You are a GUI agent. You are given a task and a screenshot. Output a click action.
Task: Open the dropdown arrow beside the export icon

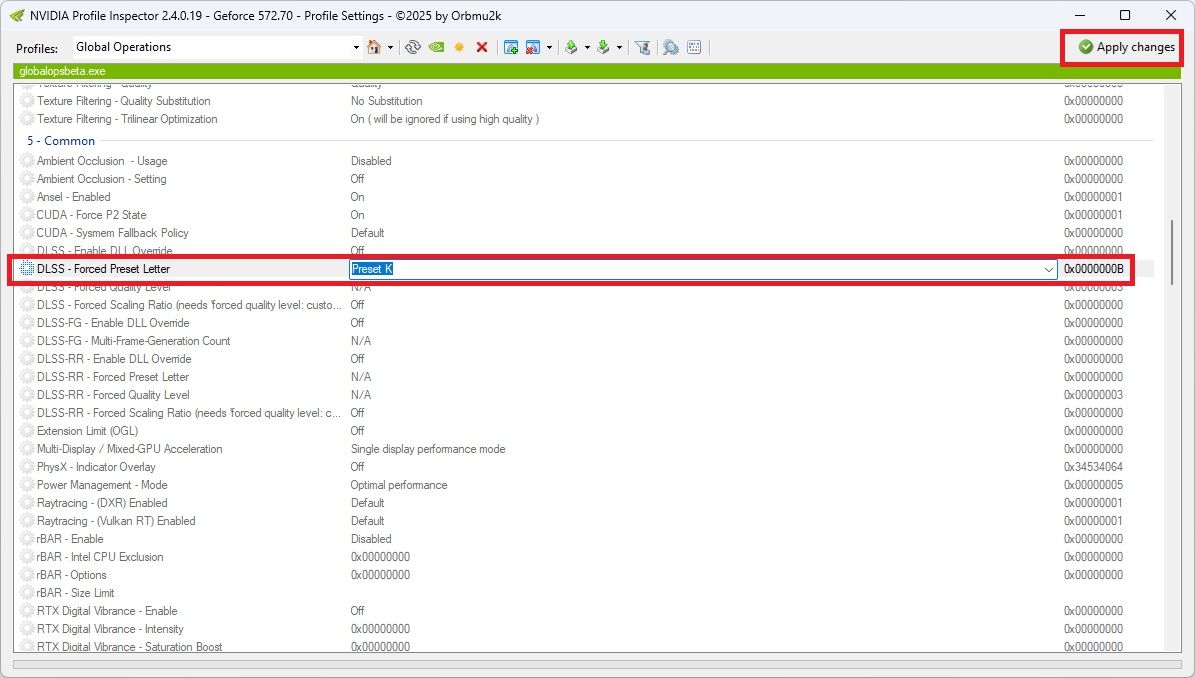(587, 47)
